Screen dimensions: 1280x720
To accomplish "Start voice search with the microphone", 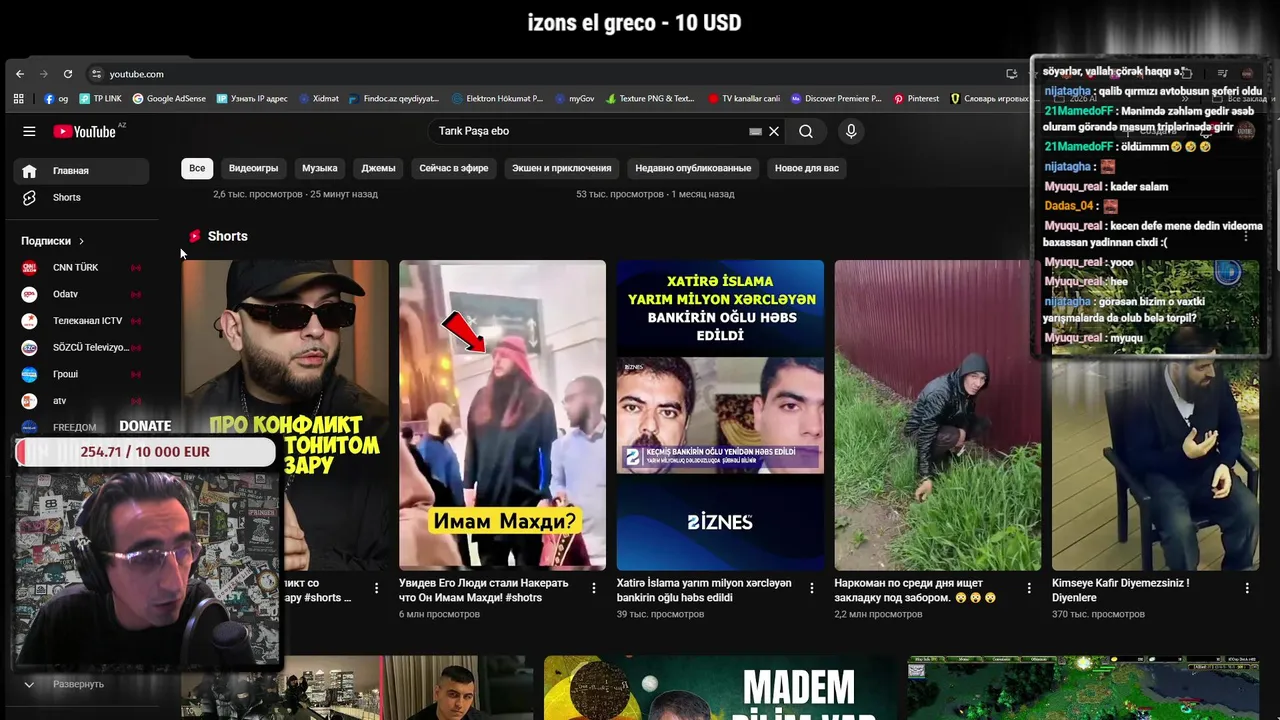I will click(x=851, y=131).
